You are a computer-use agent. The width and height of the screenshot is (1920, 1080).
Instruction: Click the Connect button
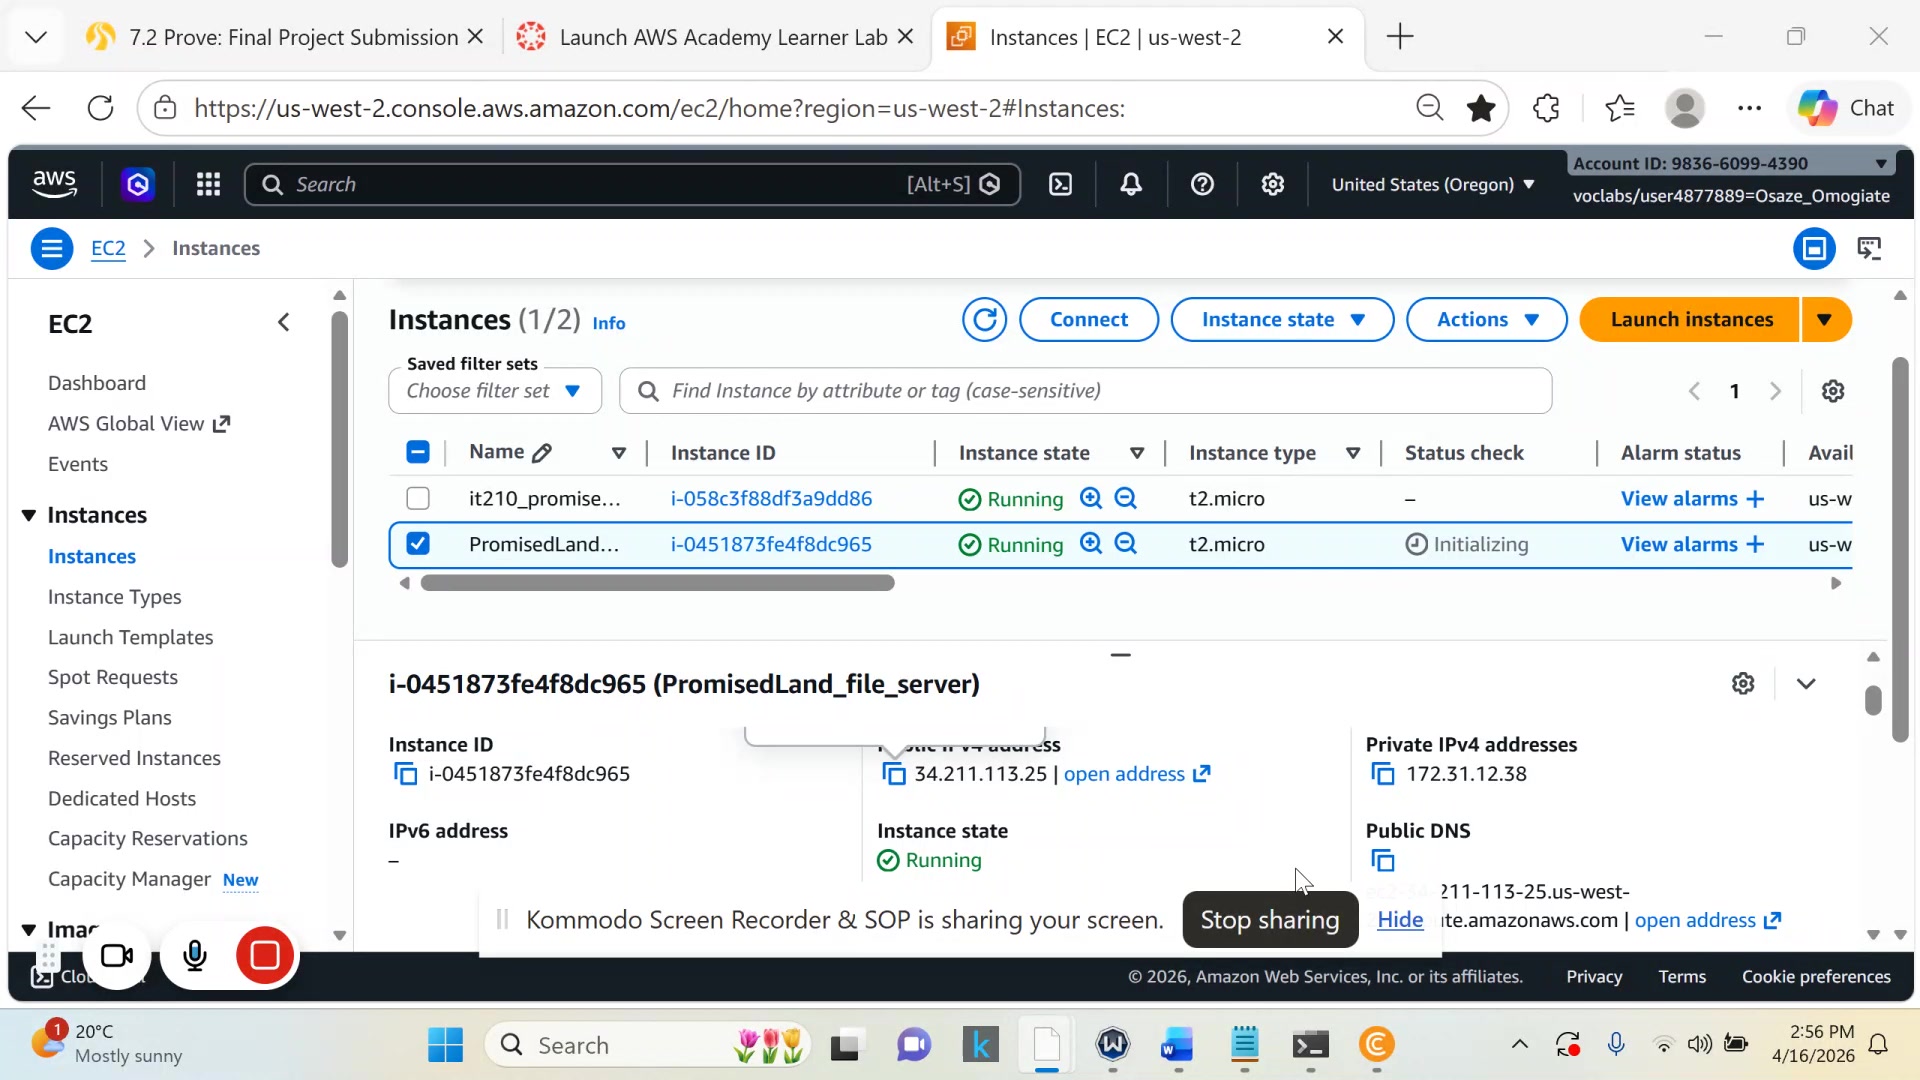(1088, 320)
